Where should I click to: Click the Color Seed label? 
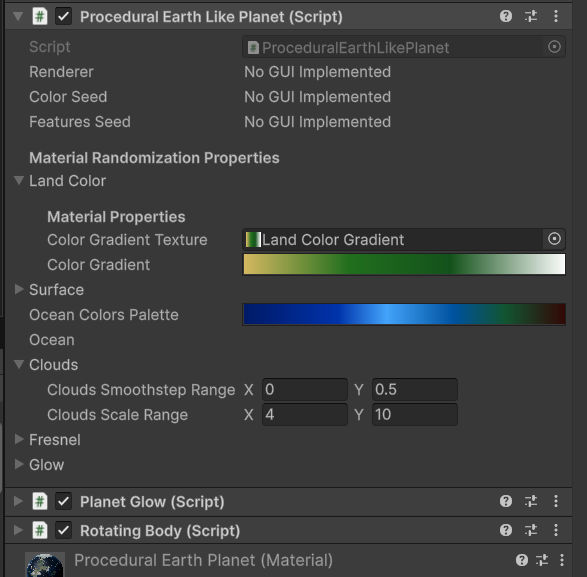point(68,97)
